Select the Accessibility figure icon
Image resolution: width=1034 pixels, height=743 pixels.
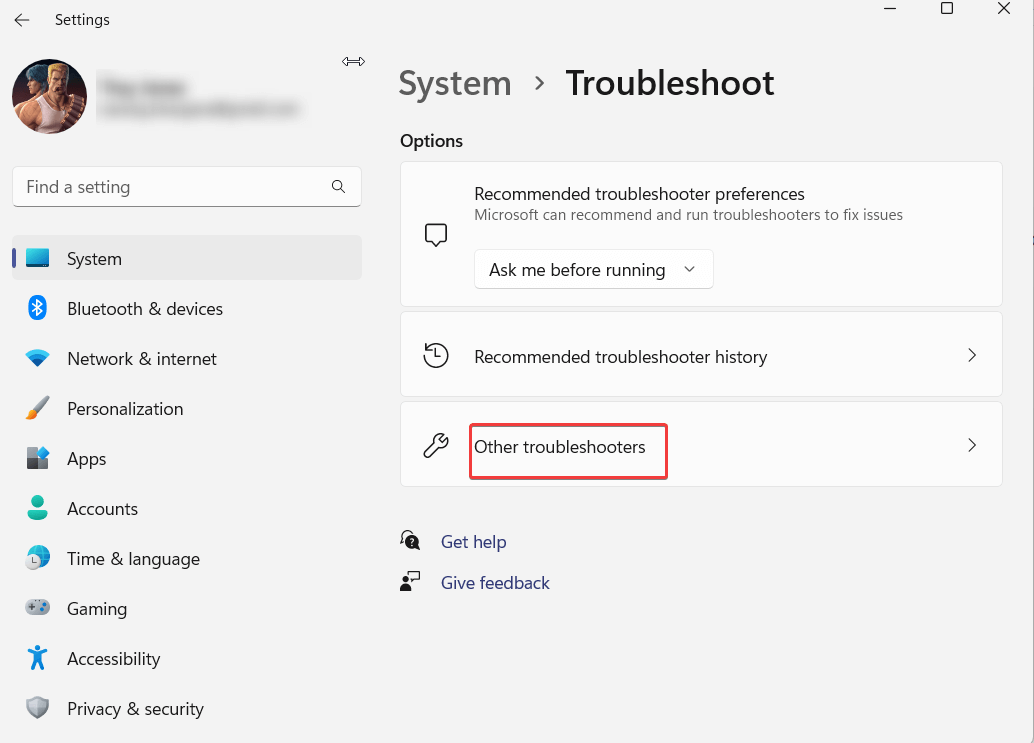click(x=37, y=658)
